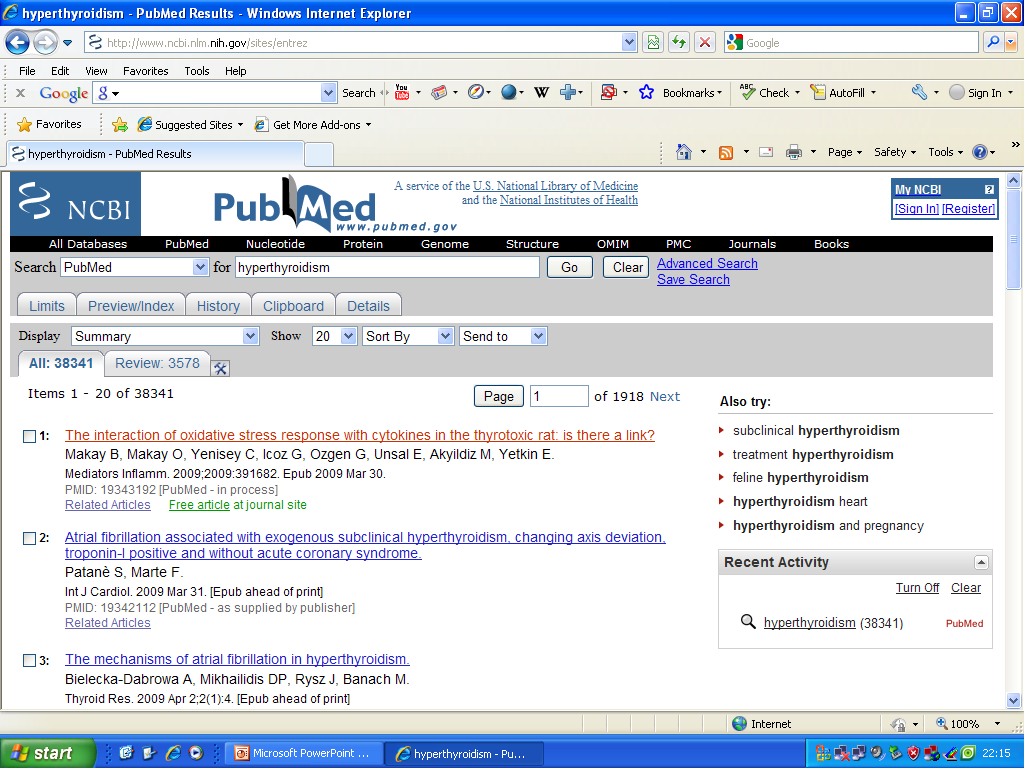Check the box for result 3
Viewport: 1024px width, 768px height.
(x=29, y=660)
